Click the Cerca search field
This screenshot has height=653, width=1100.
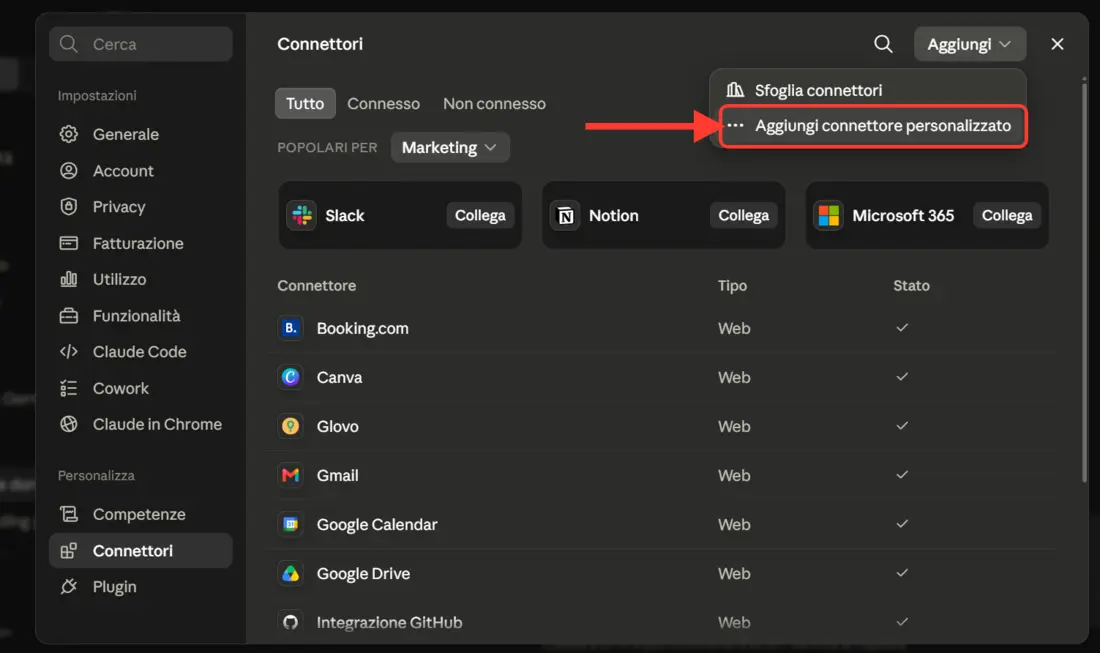(140, 44)
